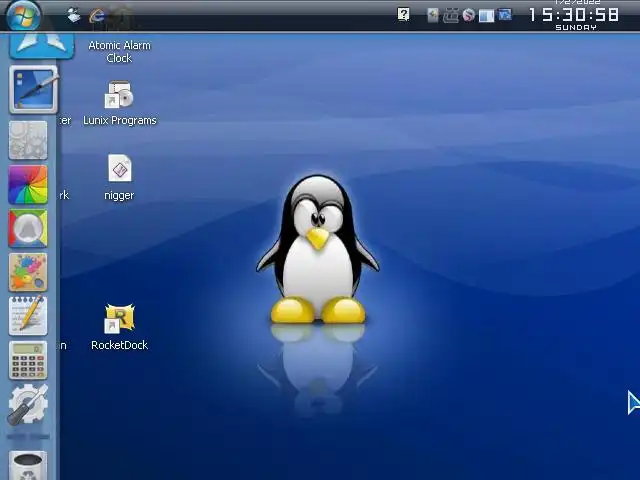
Task: Open the recycle bin dock icon
Action: (28, 465)
